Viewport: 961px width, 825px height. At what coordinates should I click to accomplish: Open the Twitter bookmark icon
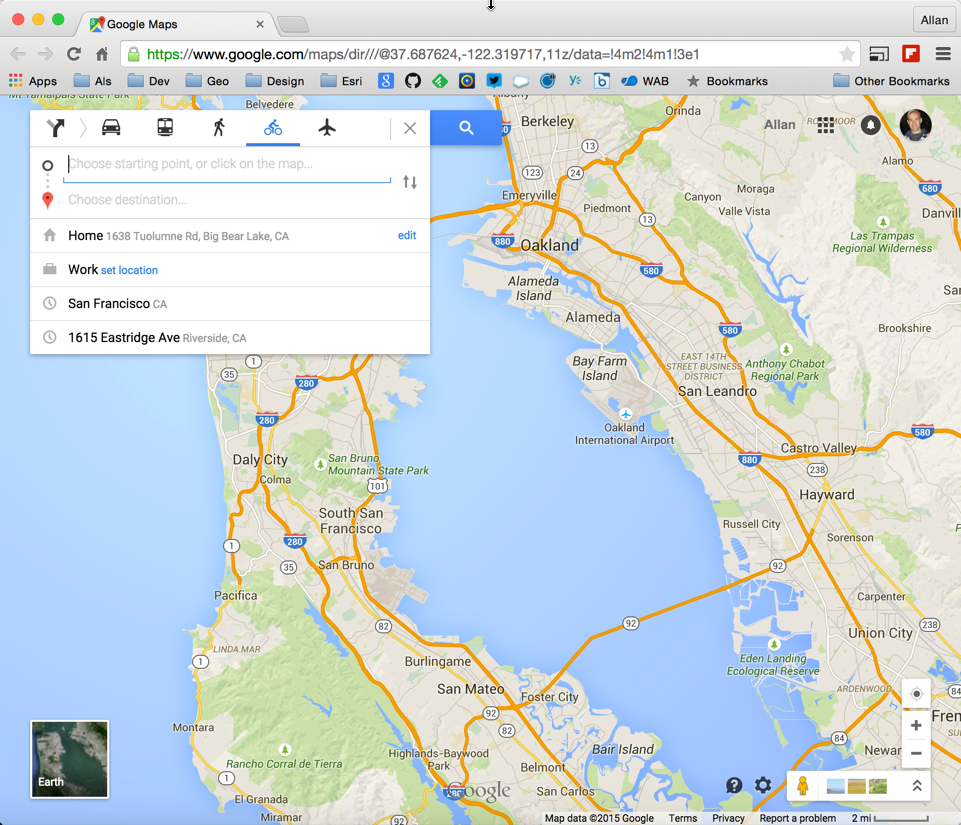tap(494, 81)
